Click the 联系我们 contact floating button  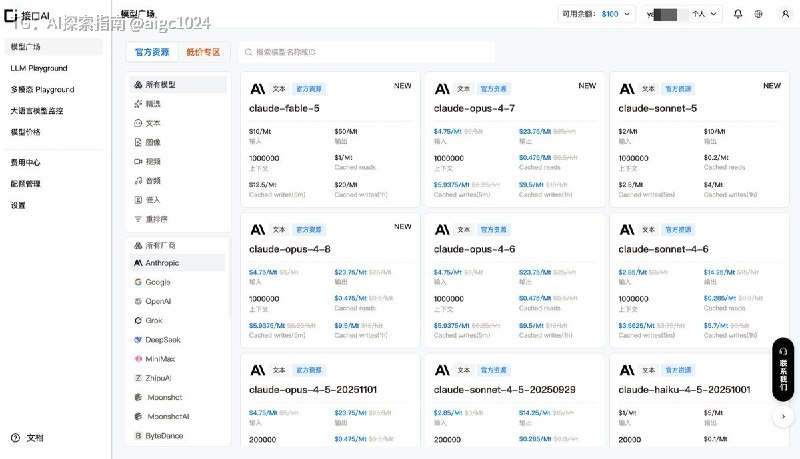coord(783,370)
